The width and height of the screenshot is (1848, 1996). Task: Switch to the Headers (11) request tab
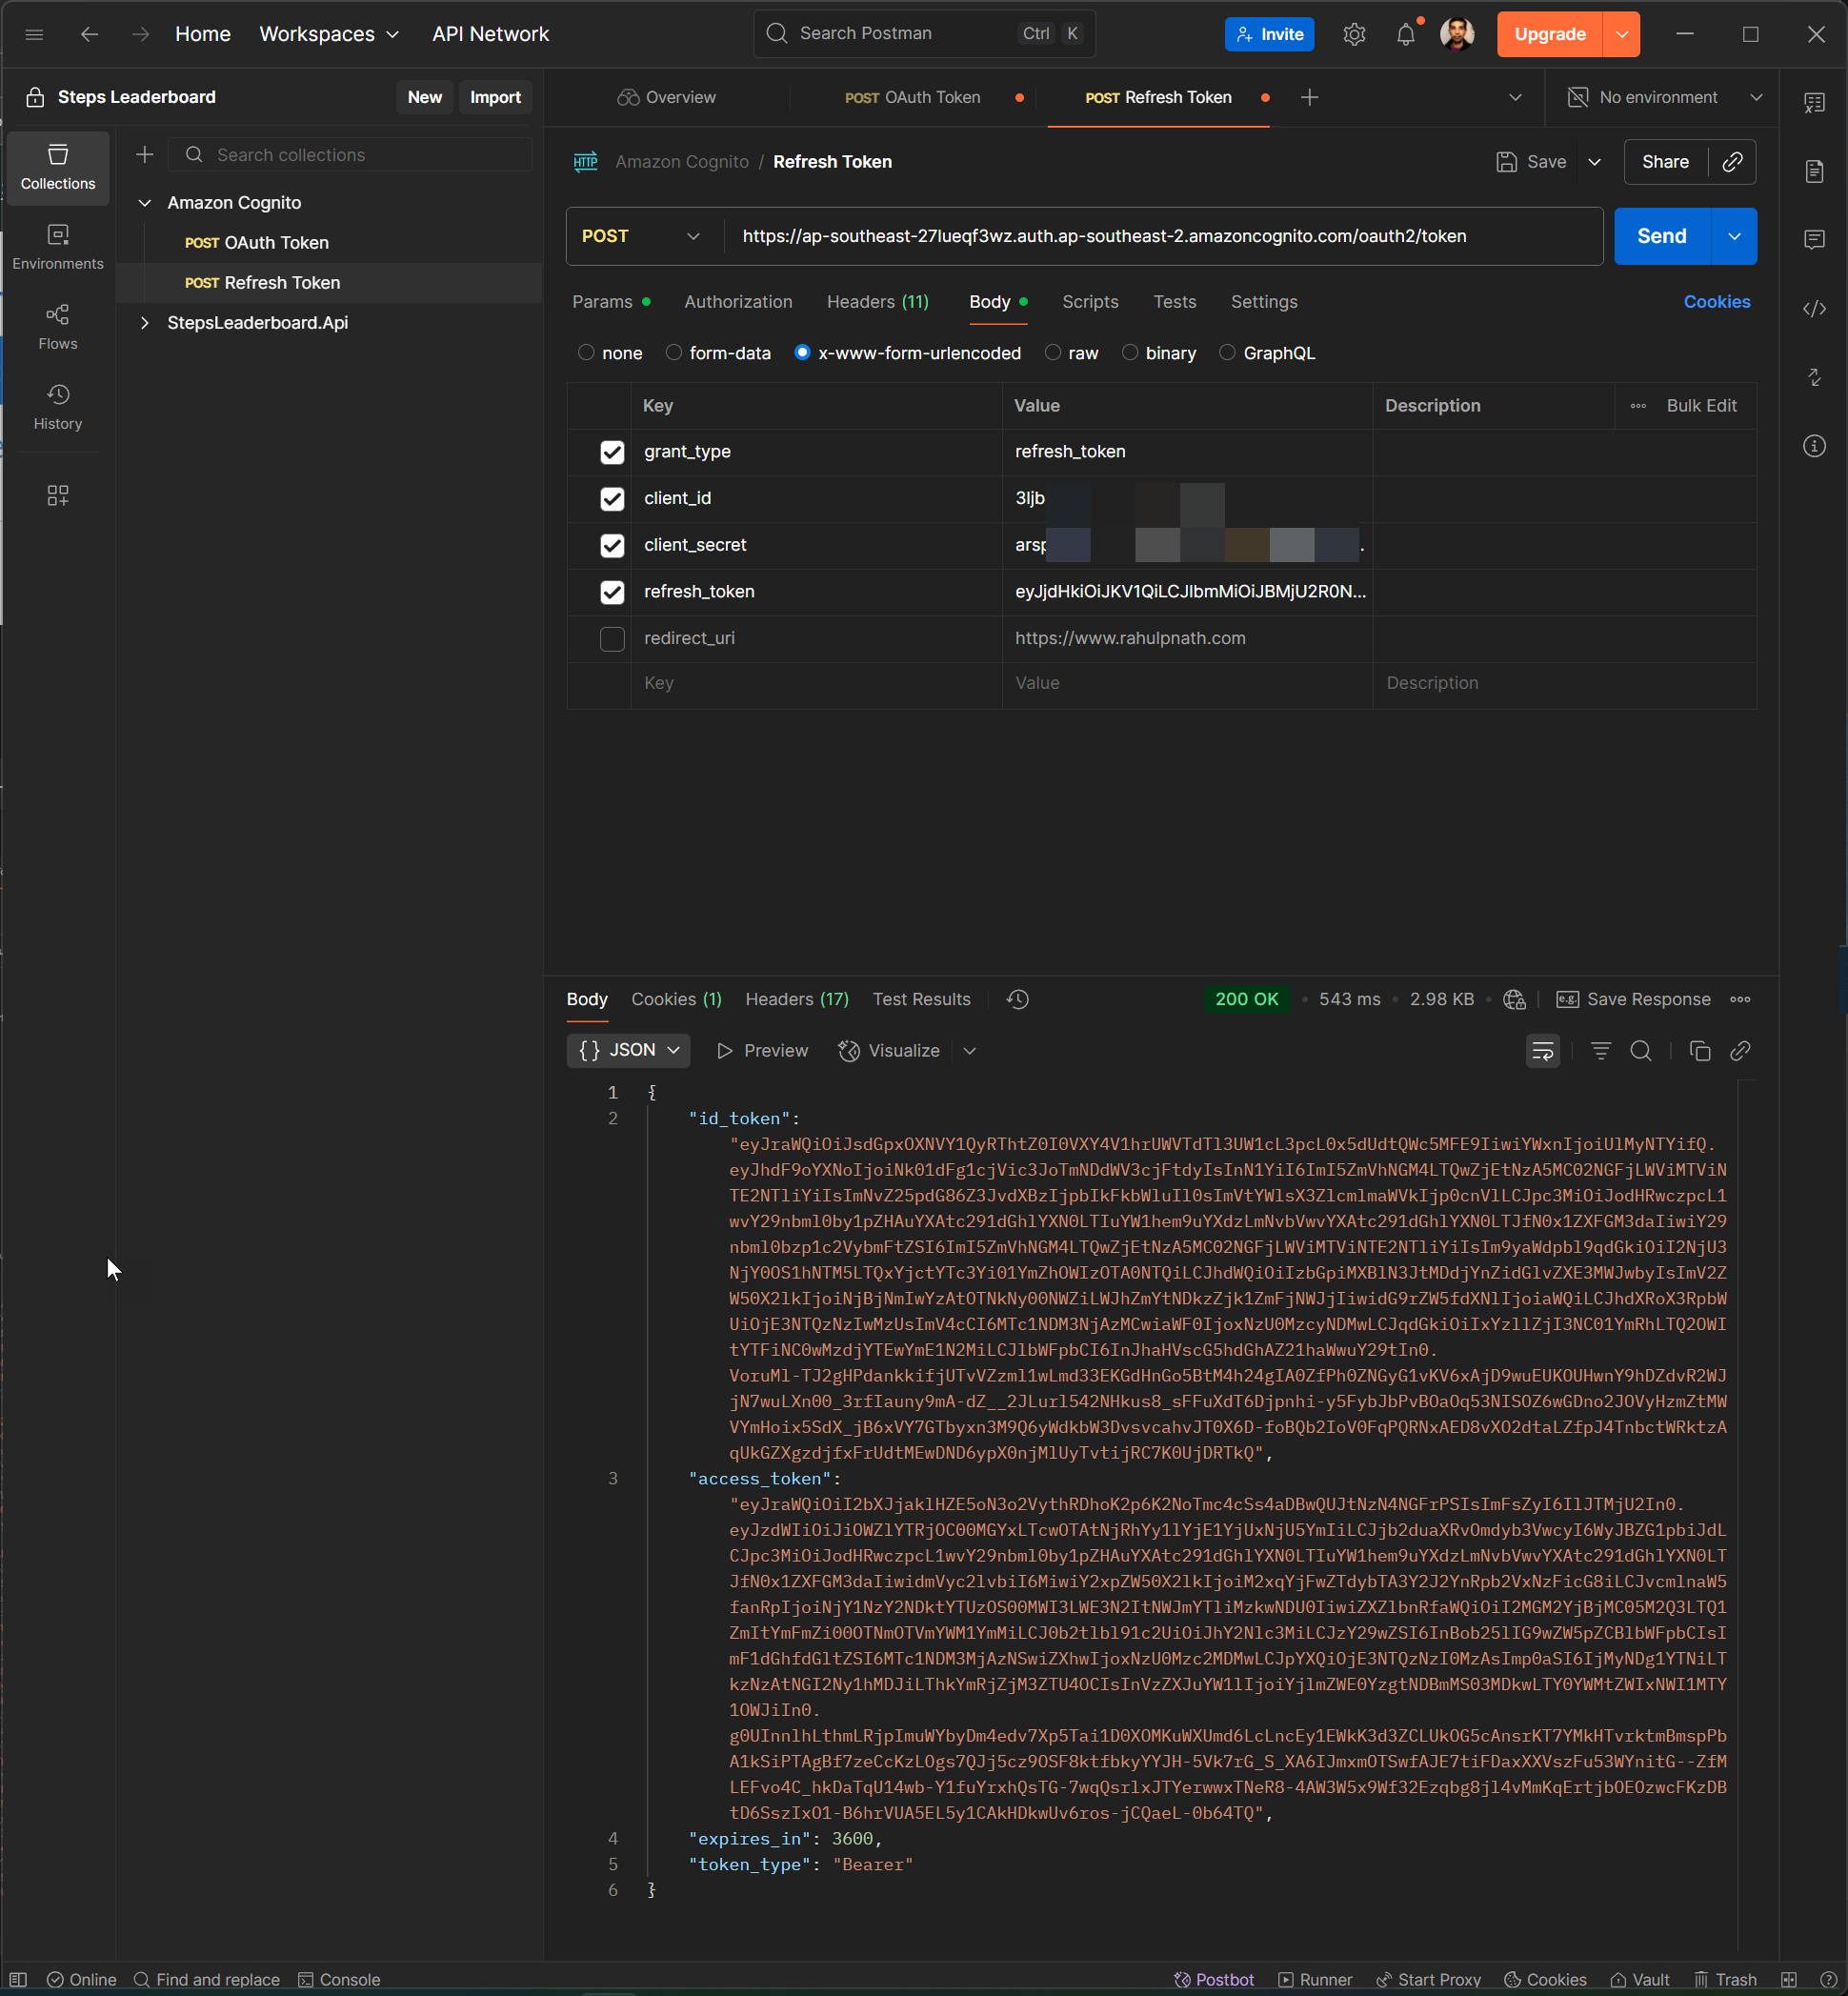(877, 302)
